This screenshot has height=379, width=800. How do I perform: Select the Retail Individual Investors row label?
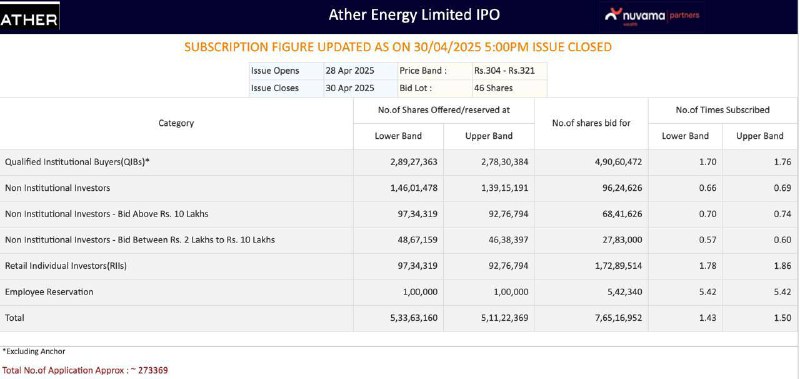(x=66, y=266)
